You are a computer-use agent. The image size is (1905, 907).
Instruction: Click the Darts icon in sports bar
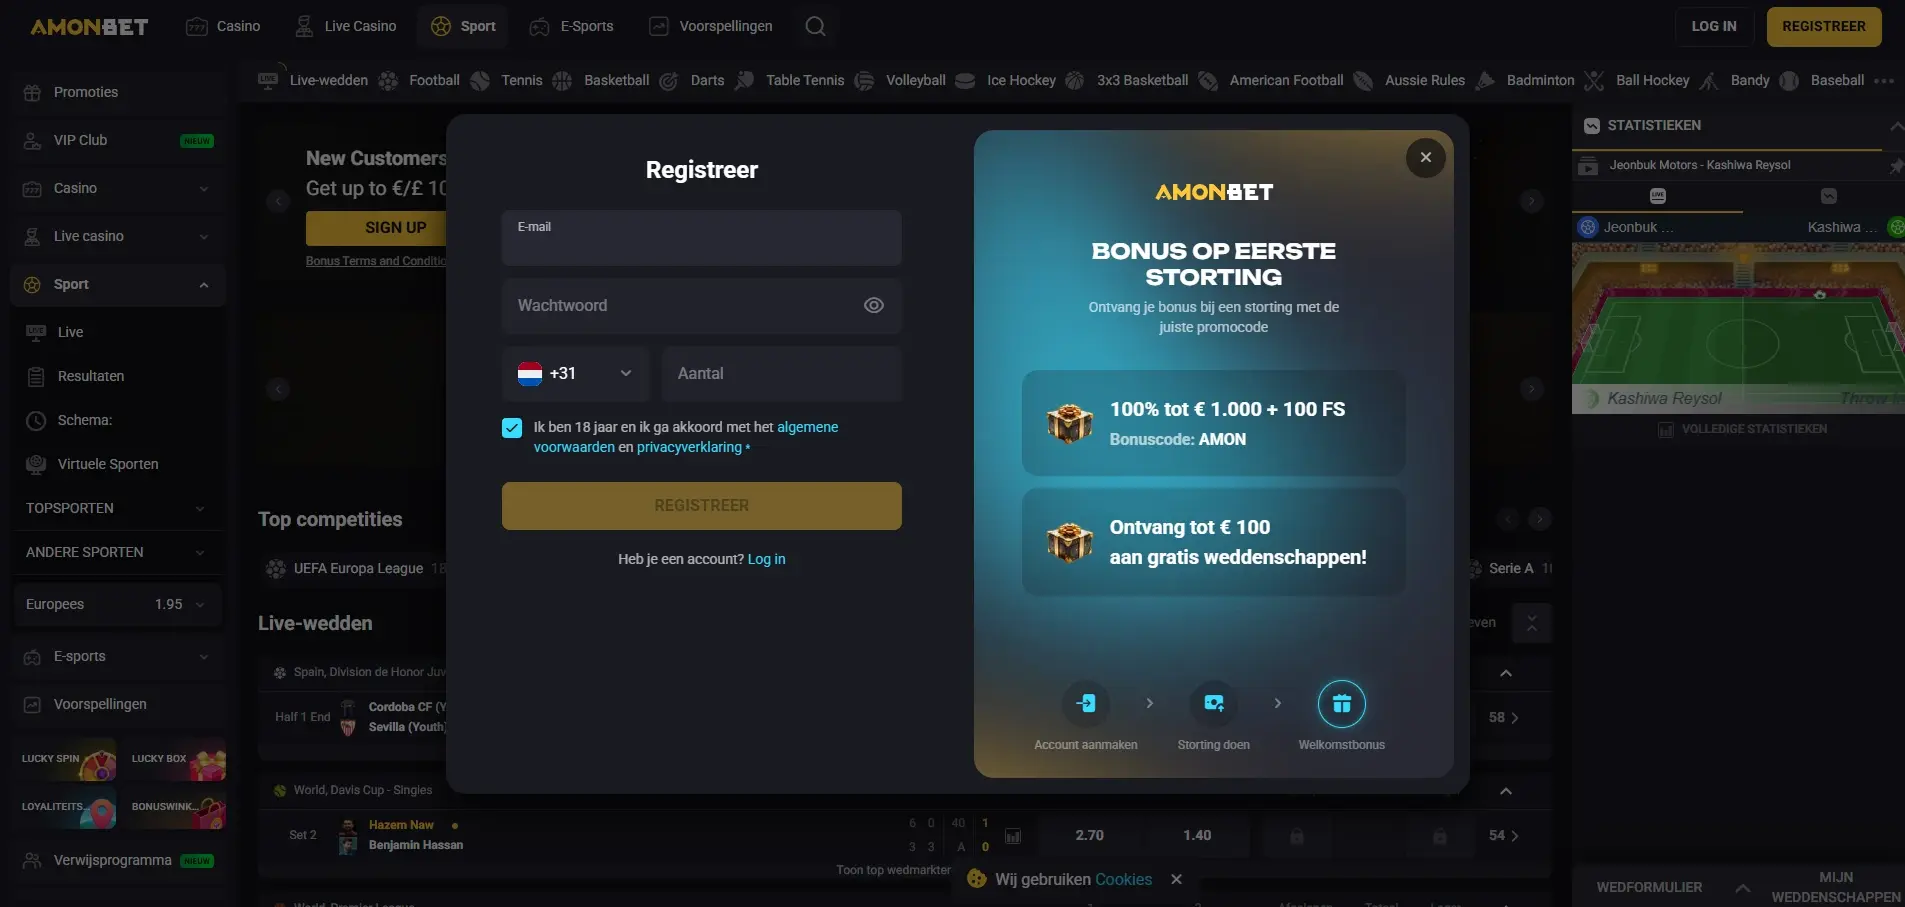[669, 81]
